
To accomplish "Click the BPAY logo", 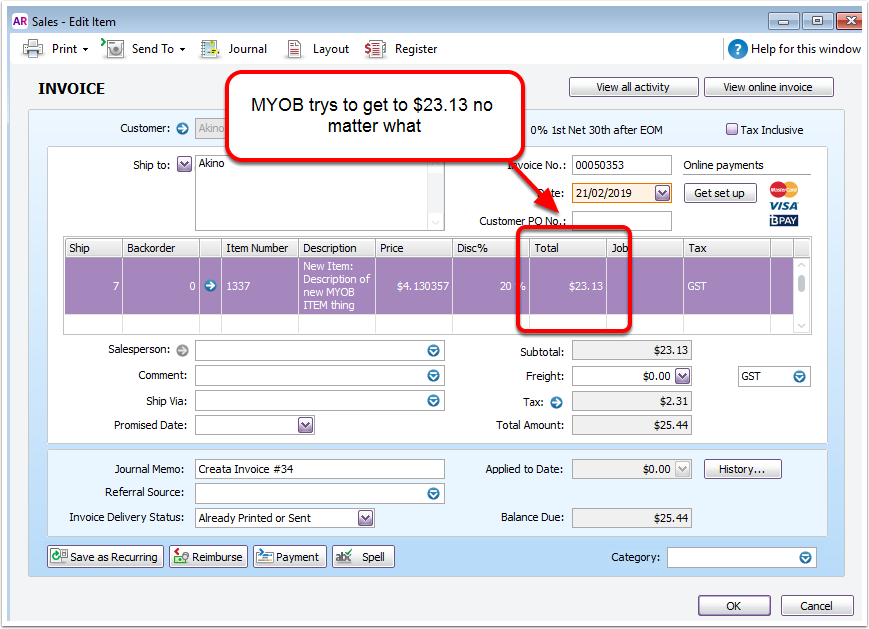I will point(784,221).
